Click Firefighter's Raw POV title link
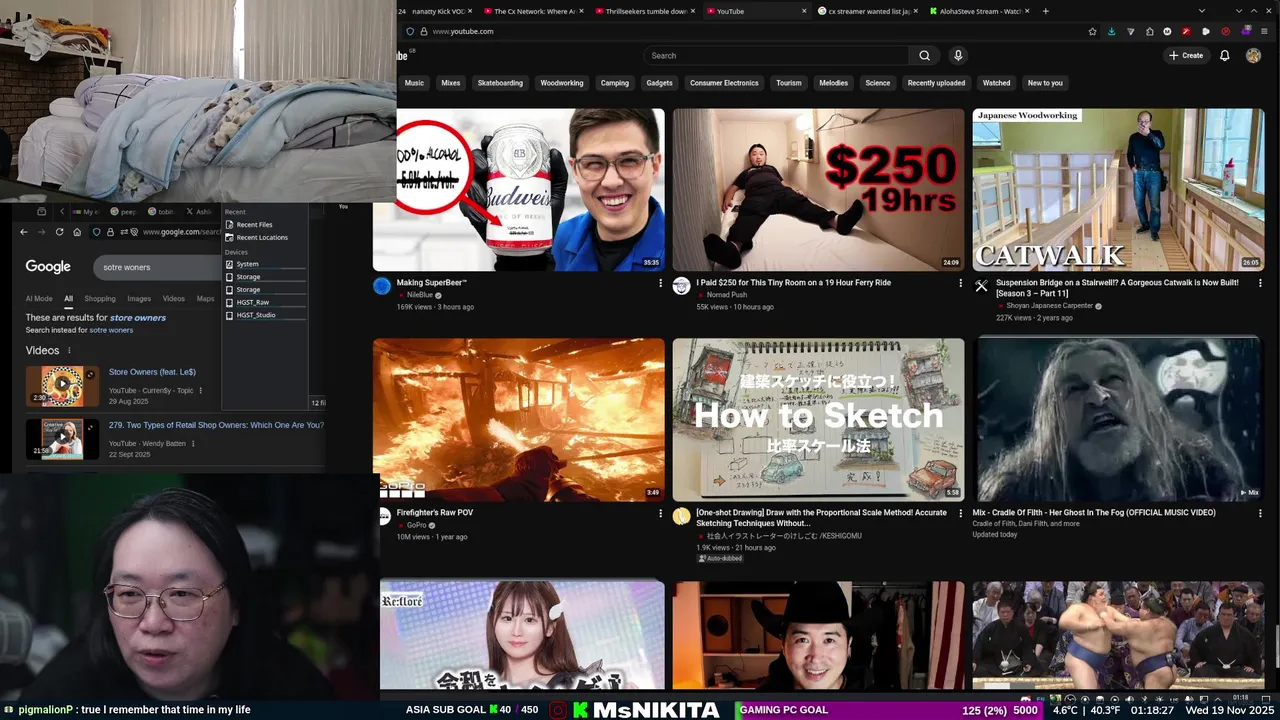 [x=435, y=513]
